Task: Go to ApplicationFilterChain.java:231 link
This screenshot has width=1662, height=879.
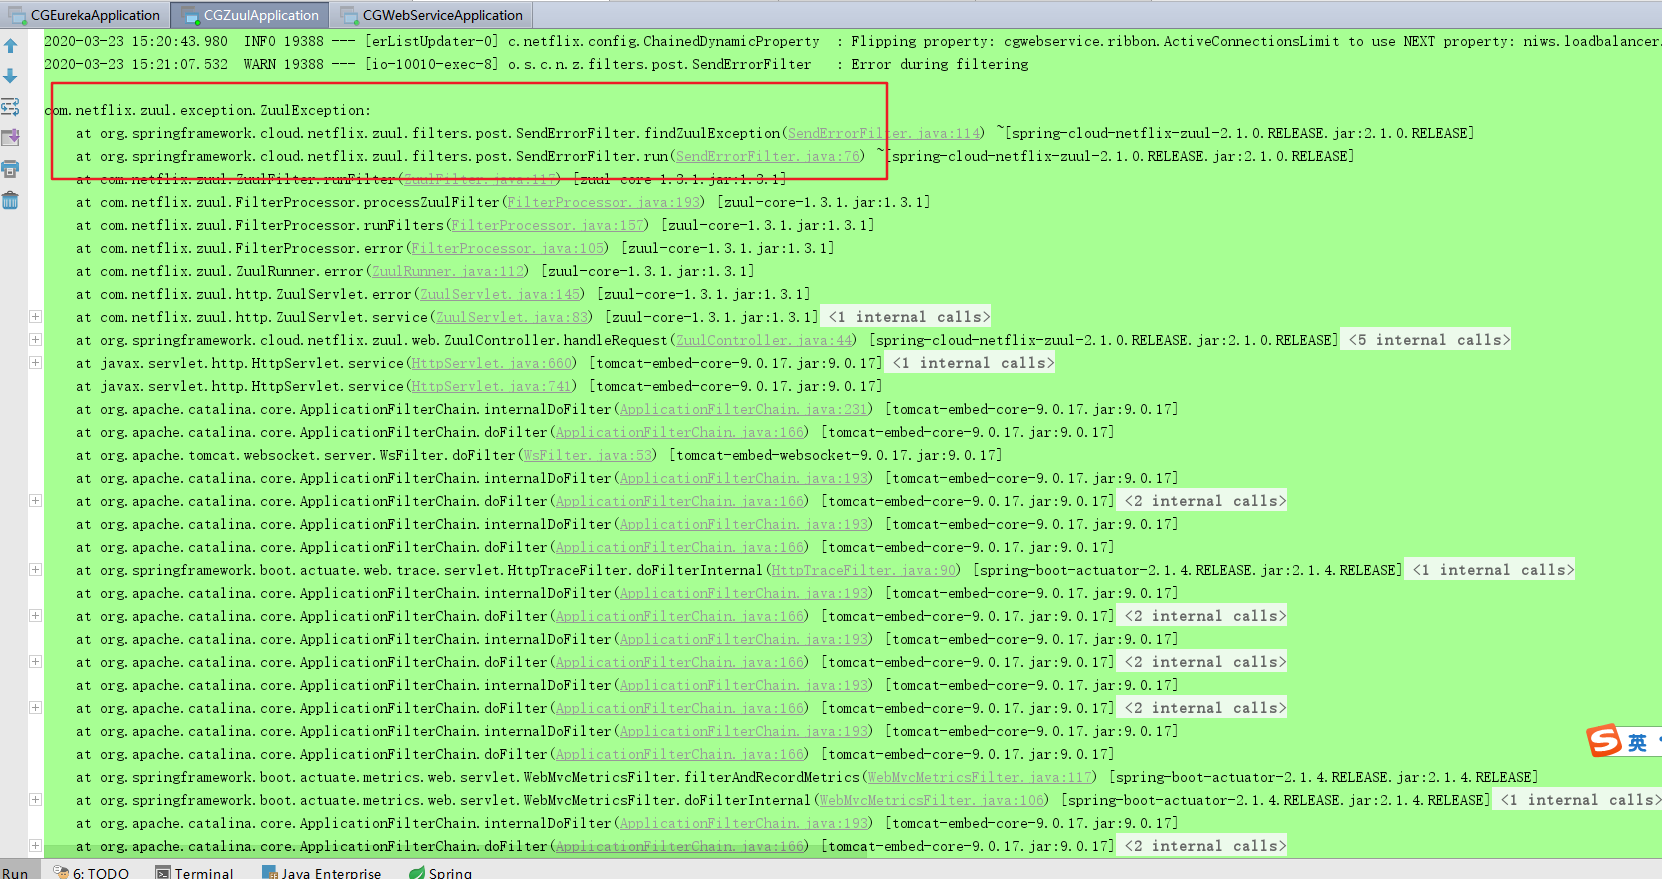Action: [x=744, y=409]
